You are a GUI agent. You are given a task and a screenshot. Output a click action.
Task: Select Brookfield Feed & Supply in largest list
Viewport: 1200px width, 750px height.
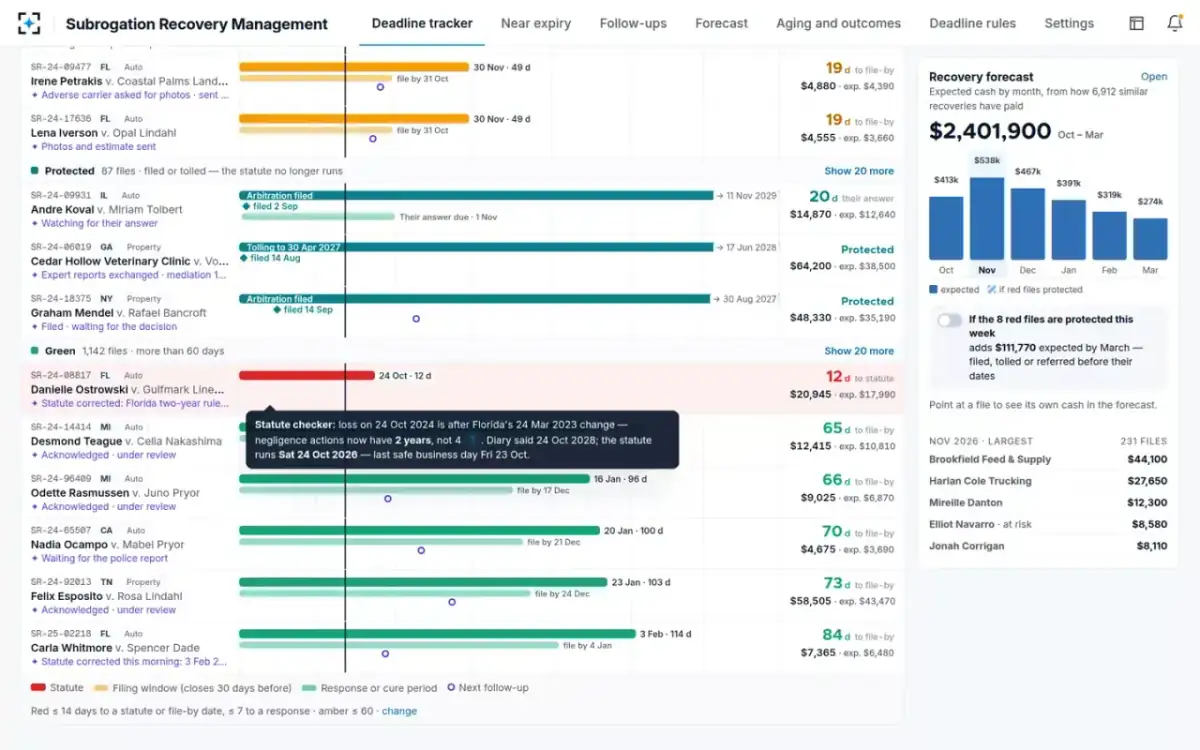[x=1048, y=459]
